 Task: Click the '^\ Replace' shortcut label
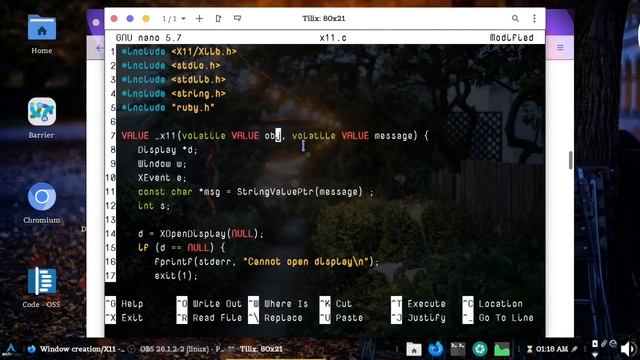coord(276,318)
